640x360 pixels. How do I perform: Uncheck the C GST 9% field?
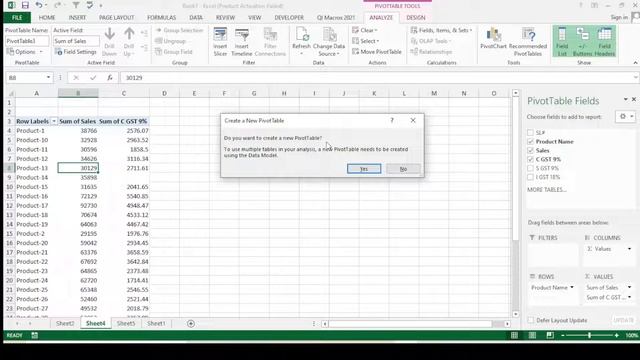point(530,159)
